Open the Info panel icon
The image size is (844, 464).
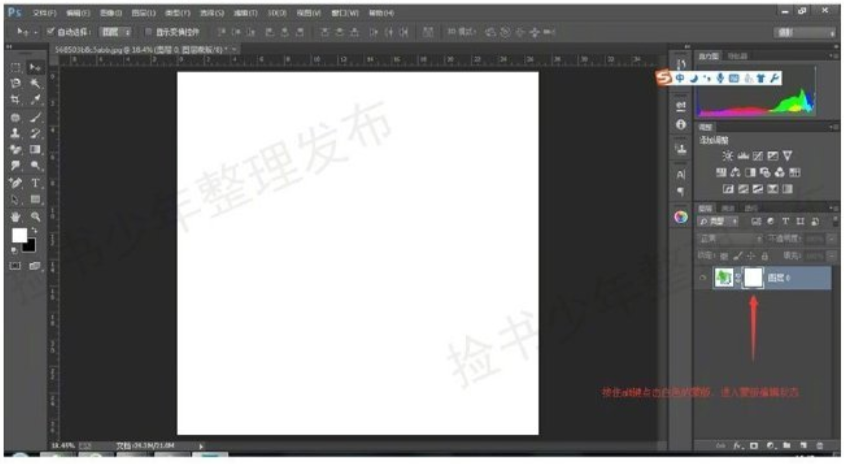point(681,124)
